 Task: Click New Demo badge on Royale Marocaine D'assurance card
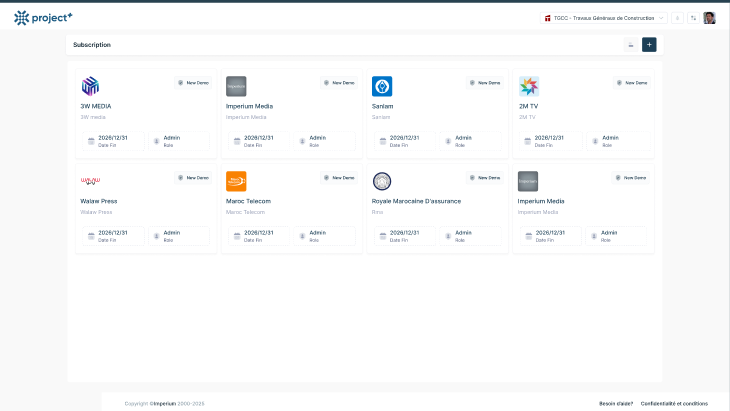485,178
